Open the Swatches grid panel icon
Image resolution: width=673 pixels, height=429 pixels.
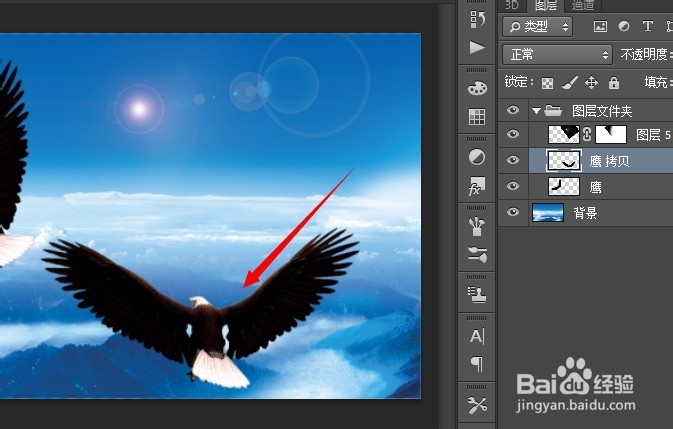click(477, 116)
